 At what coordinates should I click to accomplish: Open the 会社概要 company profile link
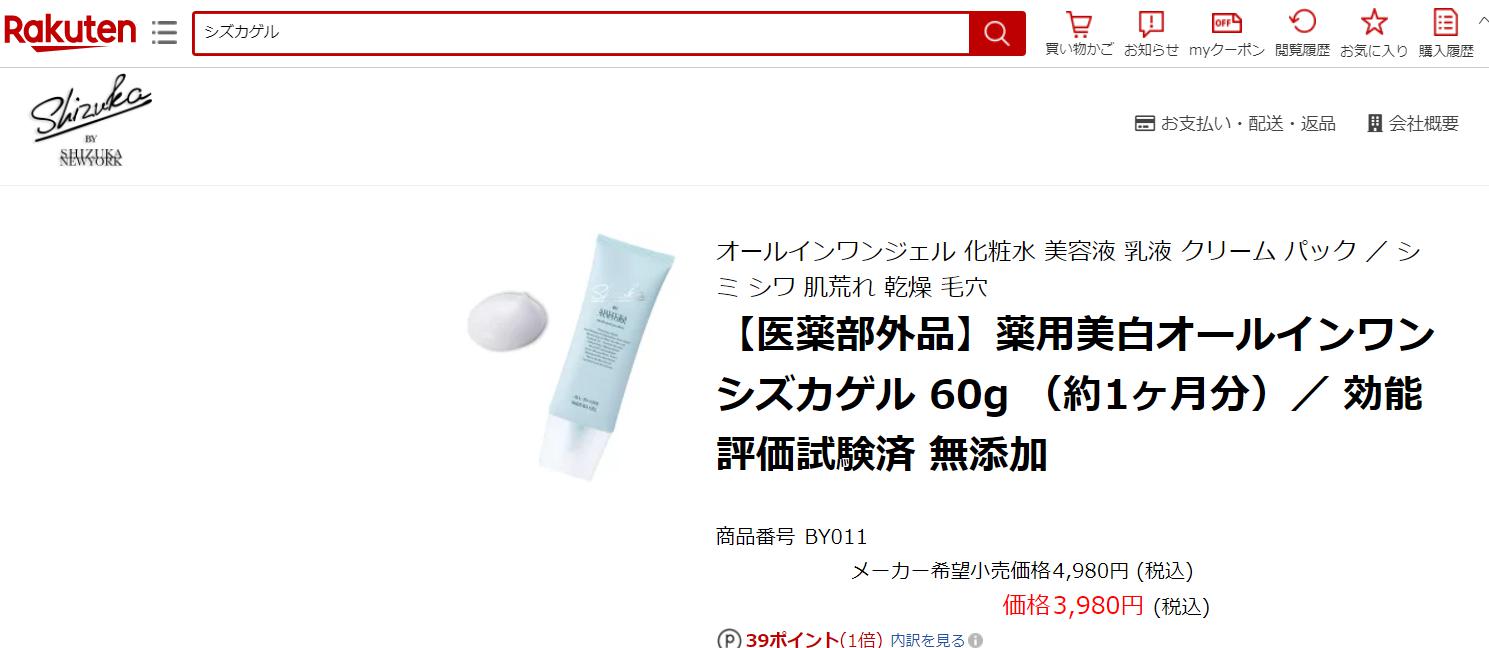coord(1413,123)
